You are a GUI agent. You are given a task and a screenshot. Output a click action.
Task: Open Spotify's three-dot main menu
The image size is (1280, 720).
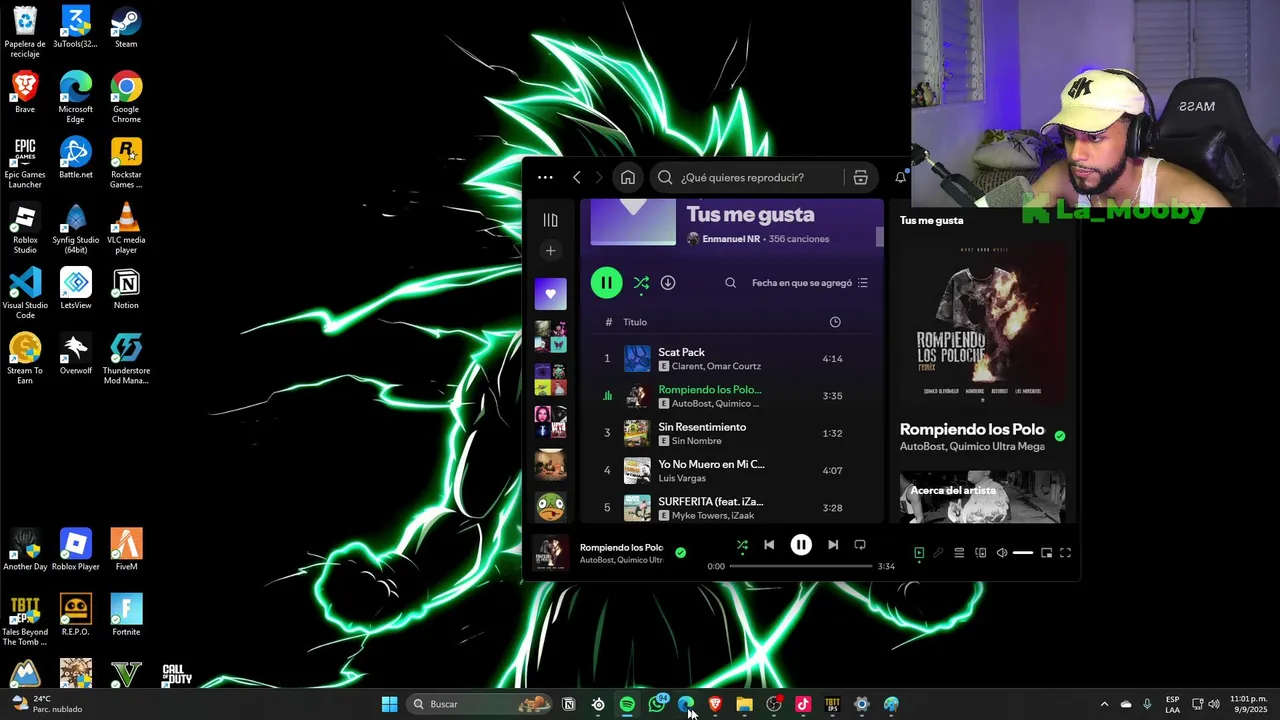(545, 177)
